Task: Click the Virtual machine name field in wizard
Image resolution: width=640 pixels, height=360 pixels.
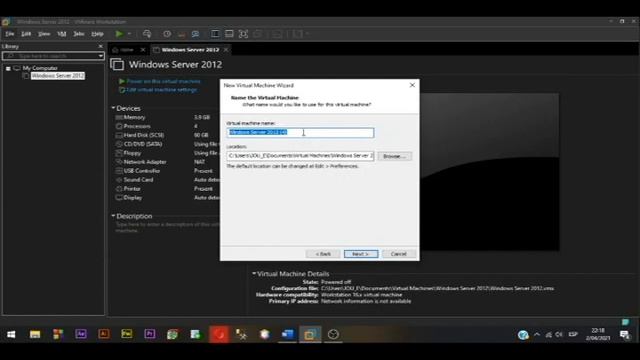Action: [x=300, y=133]
